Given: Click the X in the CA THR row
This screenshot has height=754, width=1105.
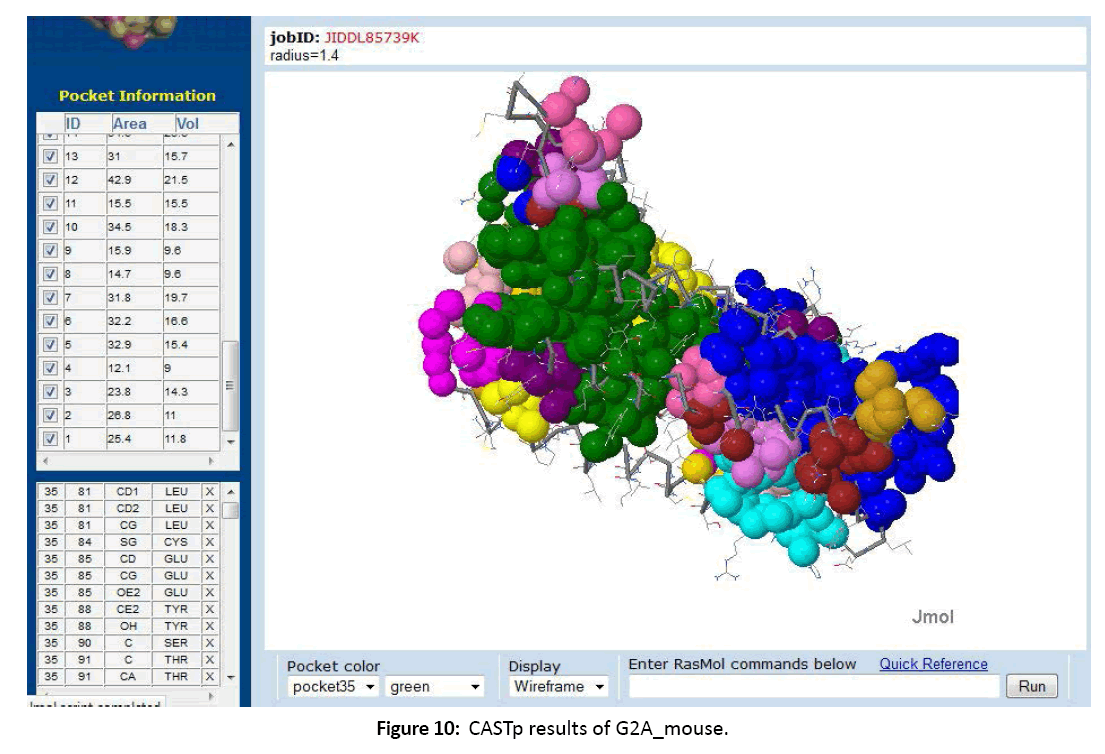Looking at the screenshot, I should tap(209, 677).
